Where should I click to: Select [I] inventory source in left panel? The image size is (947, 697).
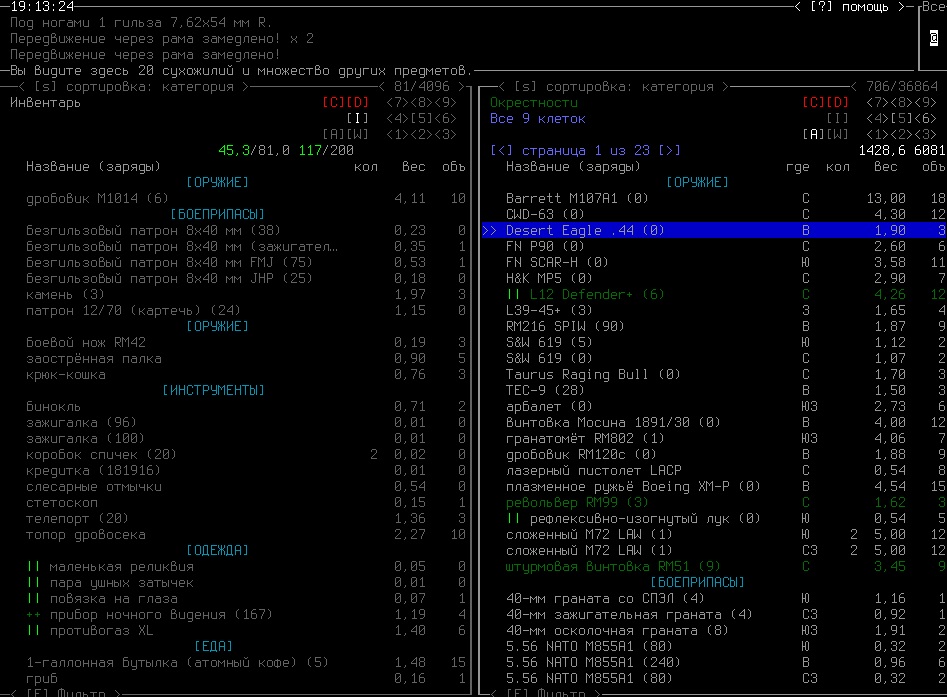[357, 118]
